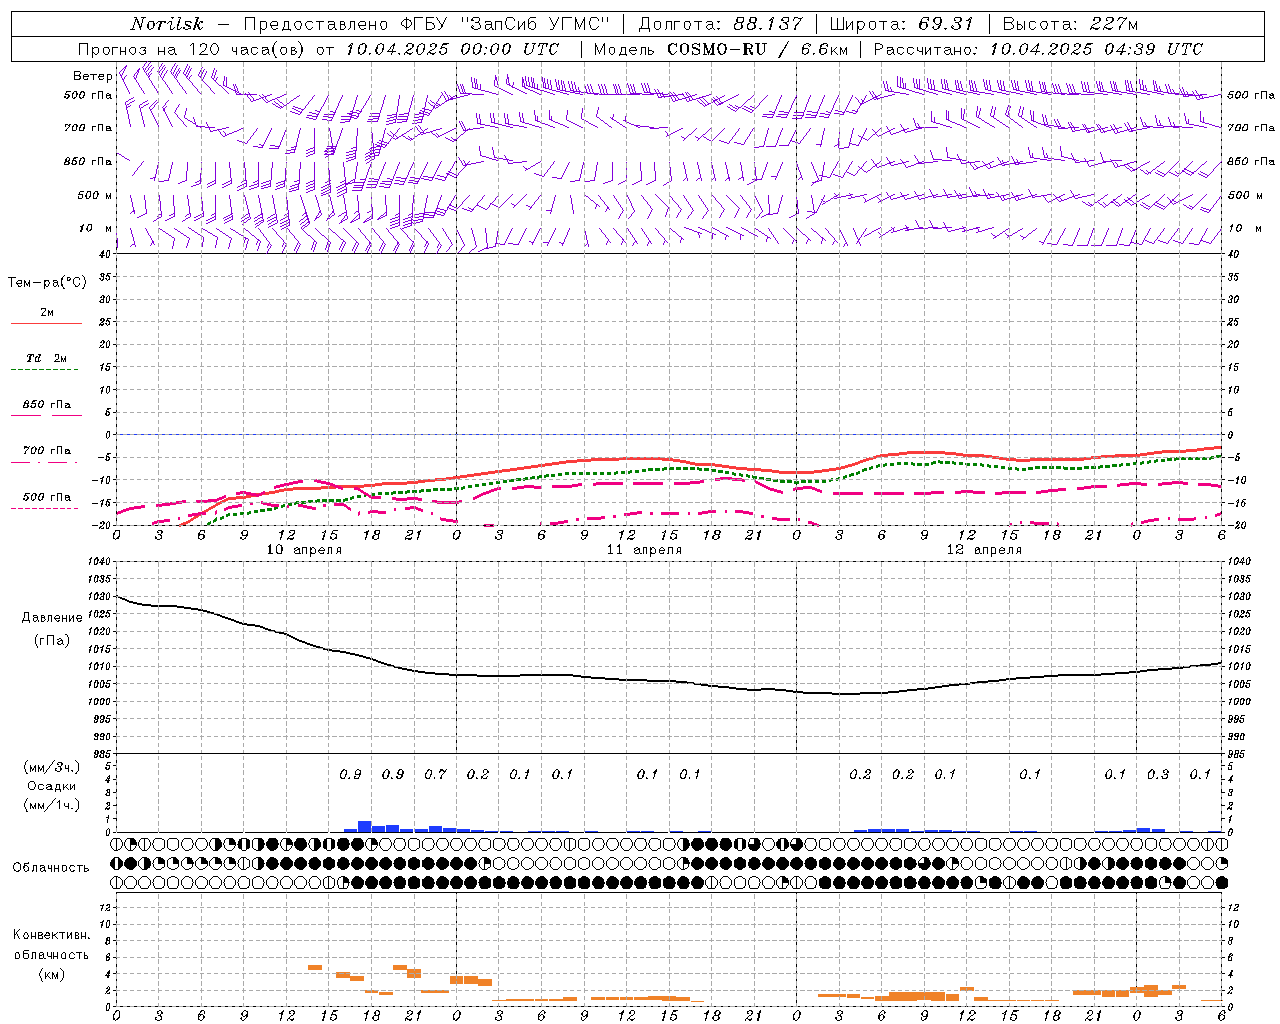Viewport: 1280px width, 1024px height.
Task: Click the Norilsk station title
Action: click(x=167, y=24)
